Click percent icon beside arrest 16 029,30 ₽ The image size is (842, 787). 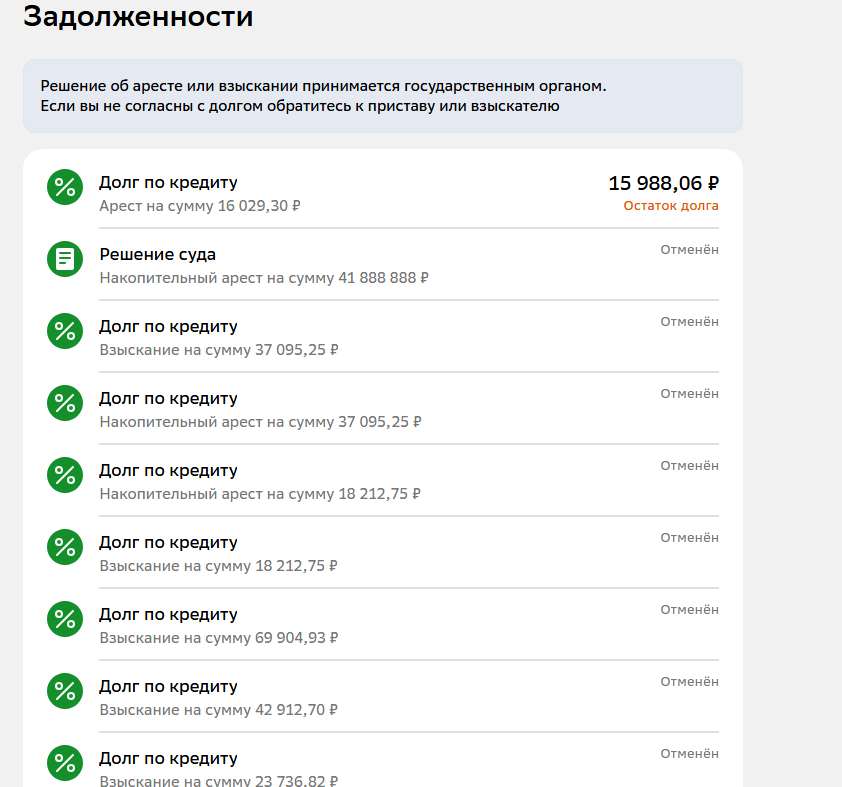65,187
